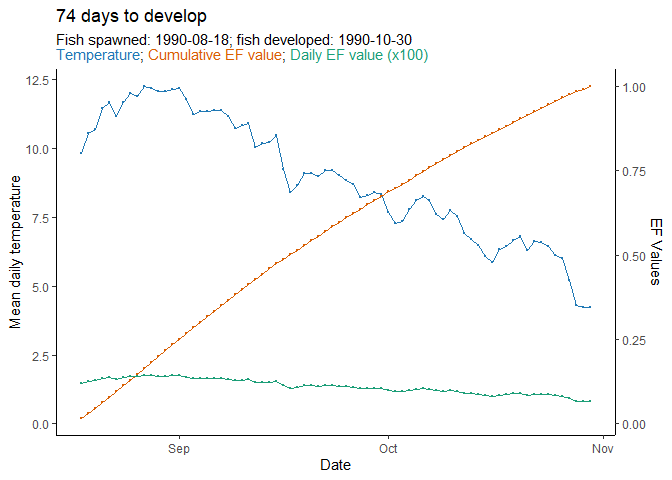Click the orange "Cumulative EF value" legend label
Viewport: 672px width, 480px height.
click(x=215, y=56)
